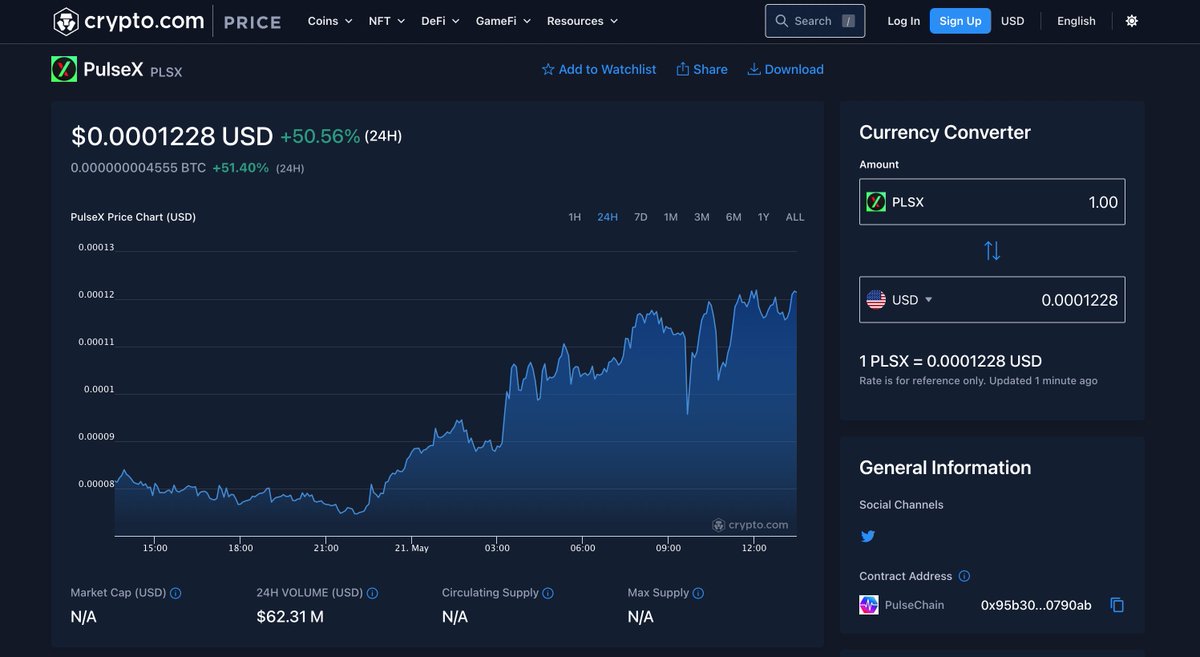Click the USD amount output field
The width and height of the screenshot is (1200, 657).
click(x=992, y=300)
